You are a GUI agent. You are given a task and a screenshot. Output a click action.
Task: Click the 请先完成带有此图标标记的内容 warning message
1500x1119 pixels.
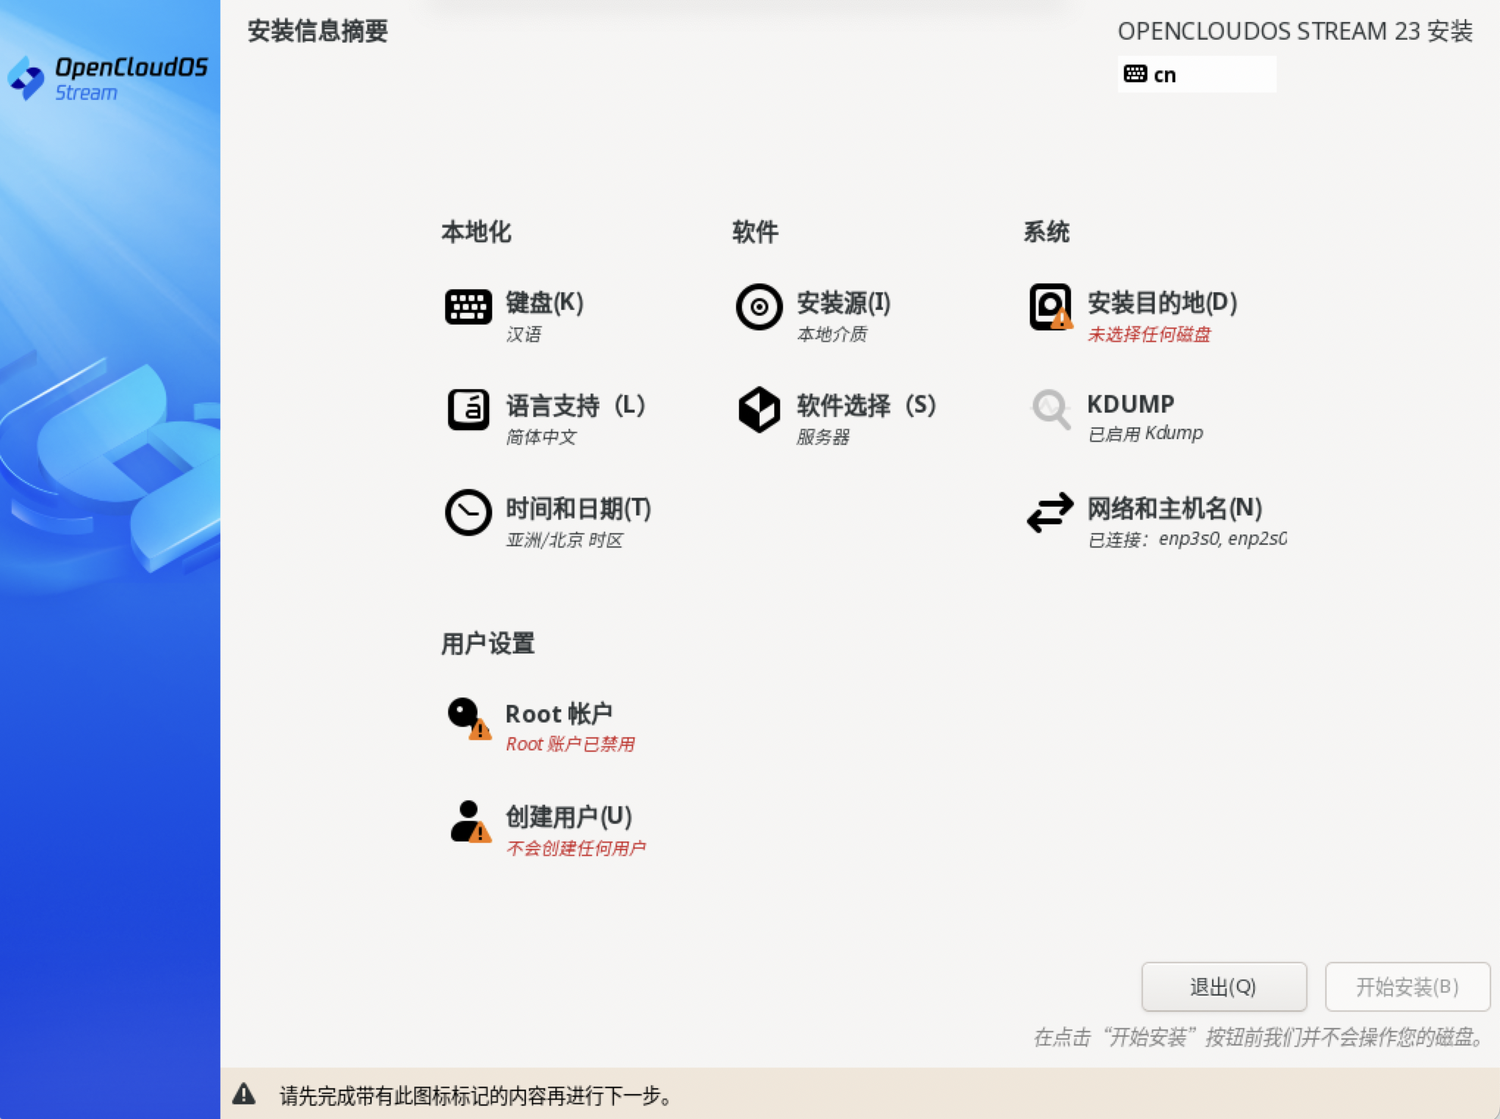pos(476,1096)
